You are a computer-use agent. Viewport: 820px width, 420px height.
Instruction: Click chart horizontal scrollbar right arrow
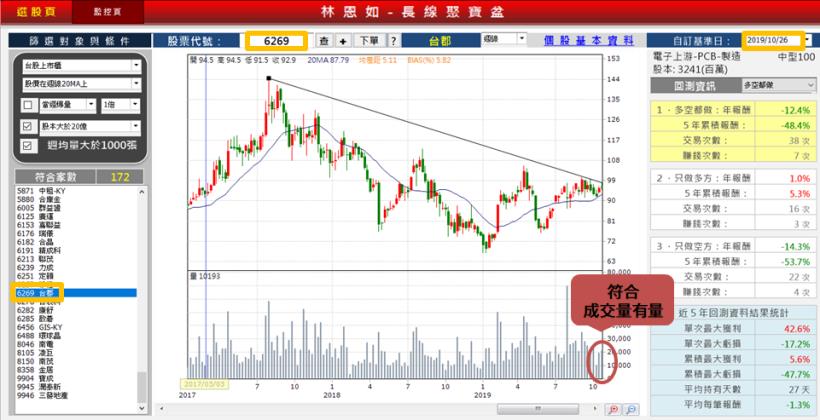595,408
